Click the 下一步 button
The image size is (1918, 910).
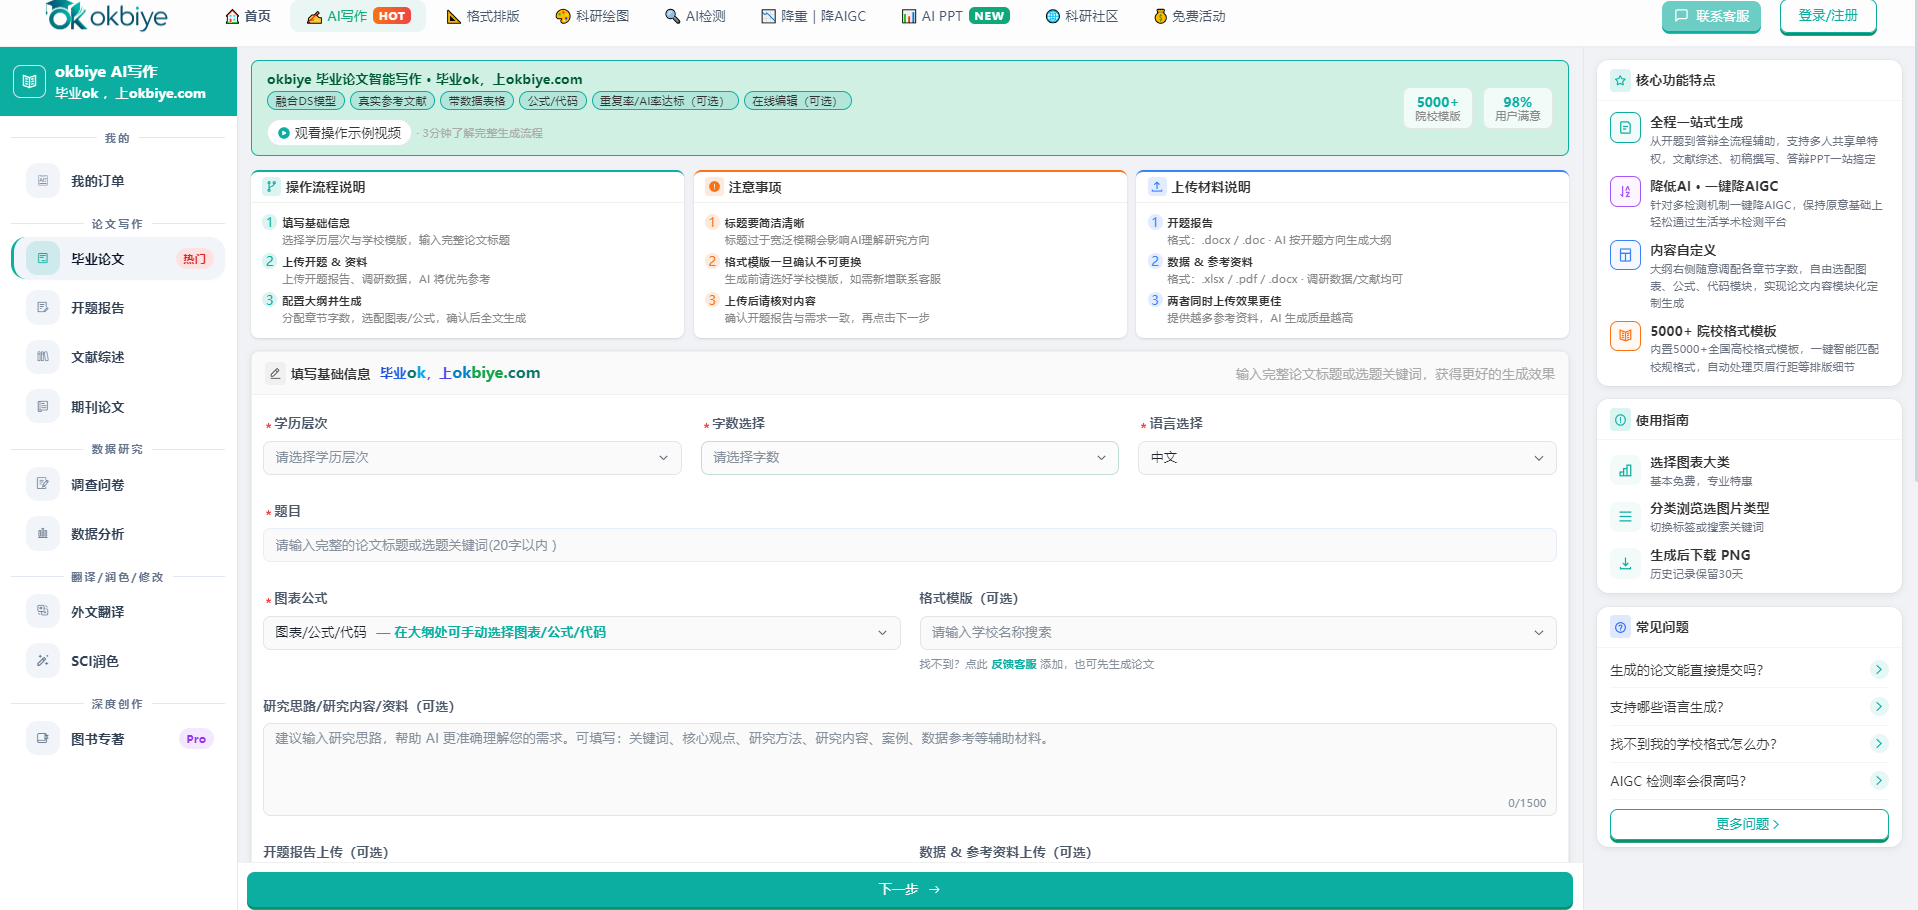pyautogui.click(x=910, y=889)
